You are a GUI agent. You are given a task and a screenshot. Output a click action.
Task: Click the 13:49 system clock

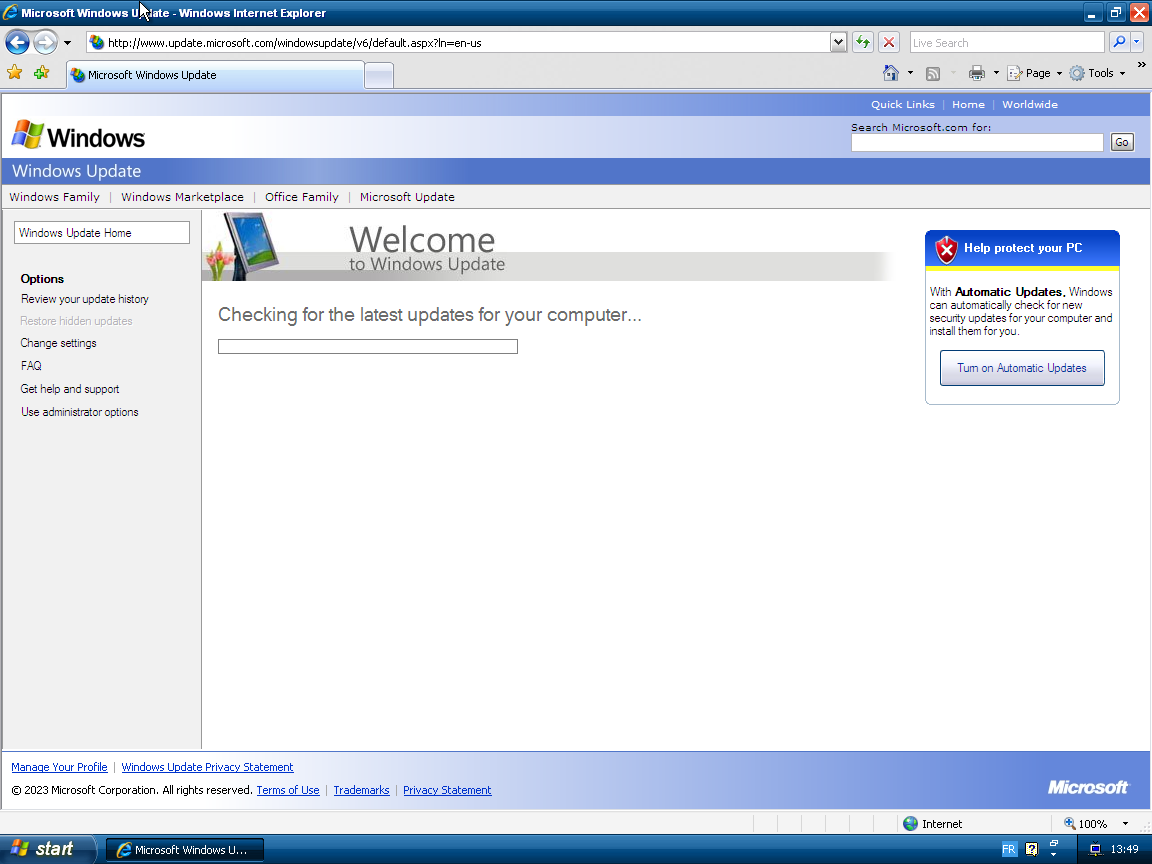click(1125, 849)
